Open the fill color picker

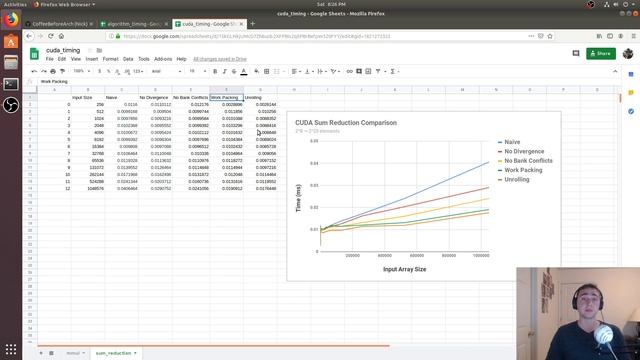pos(257,71)
